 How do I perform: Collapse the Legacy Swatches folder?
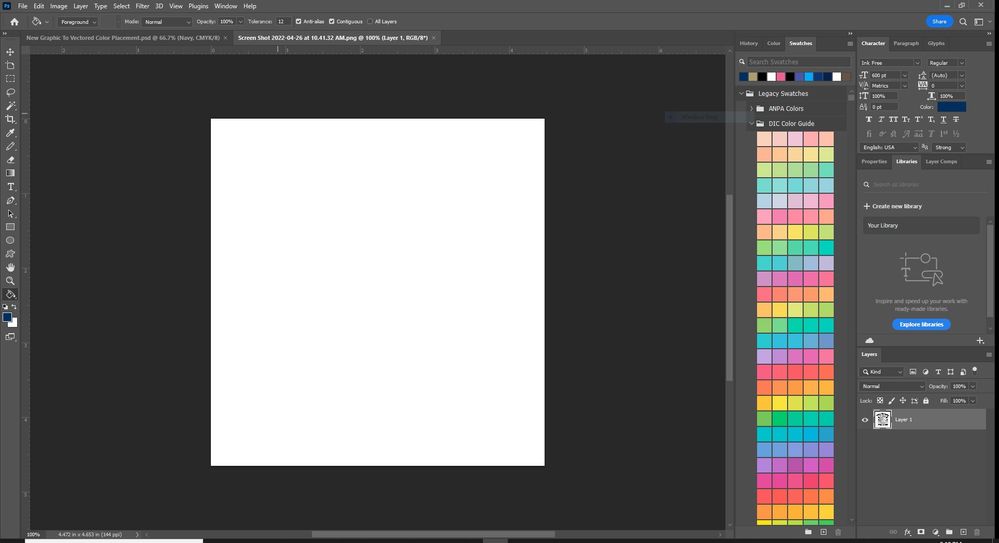[742, 94]
